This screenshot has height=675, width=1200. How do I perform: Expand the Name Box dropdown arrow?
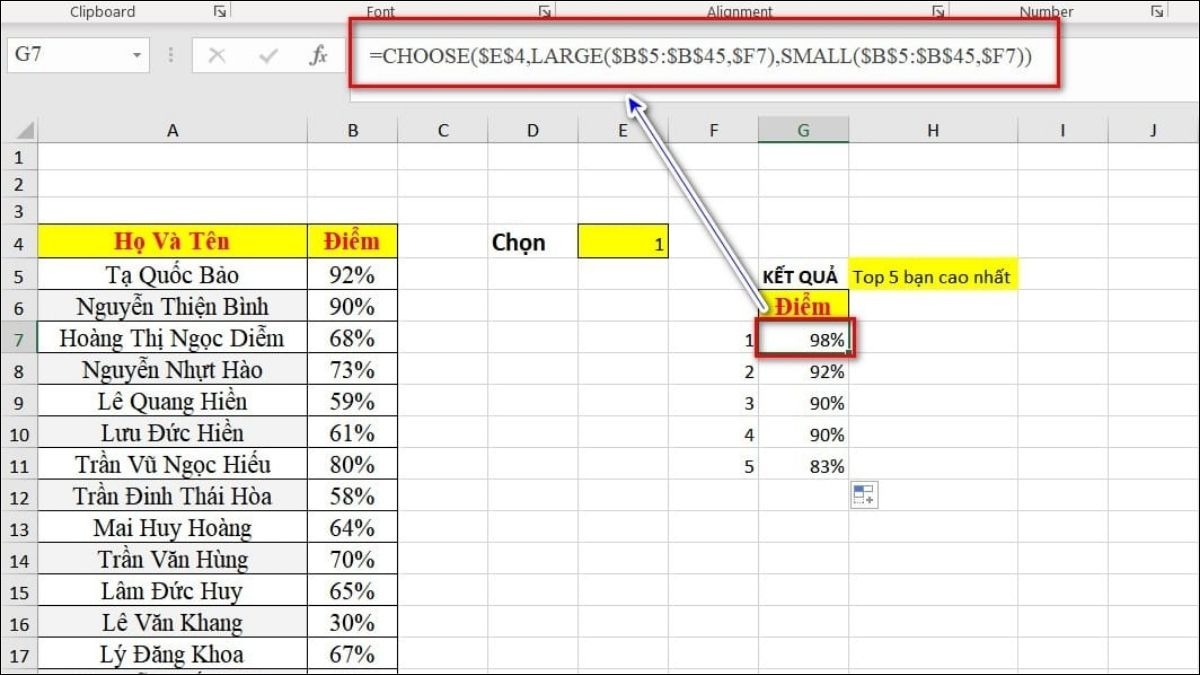(137, 55)
